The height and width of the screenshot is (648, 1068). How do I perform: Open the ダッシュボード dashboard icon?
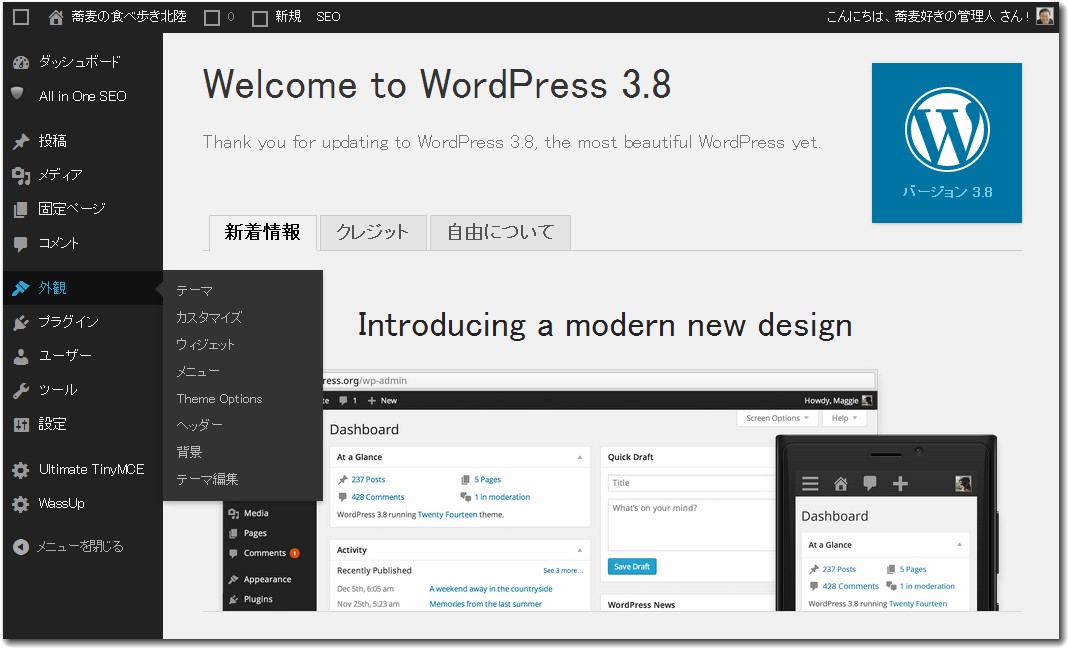point(22,61)
